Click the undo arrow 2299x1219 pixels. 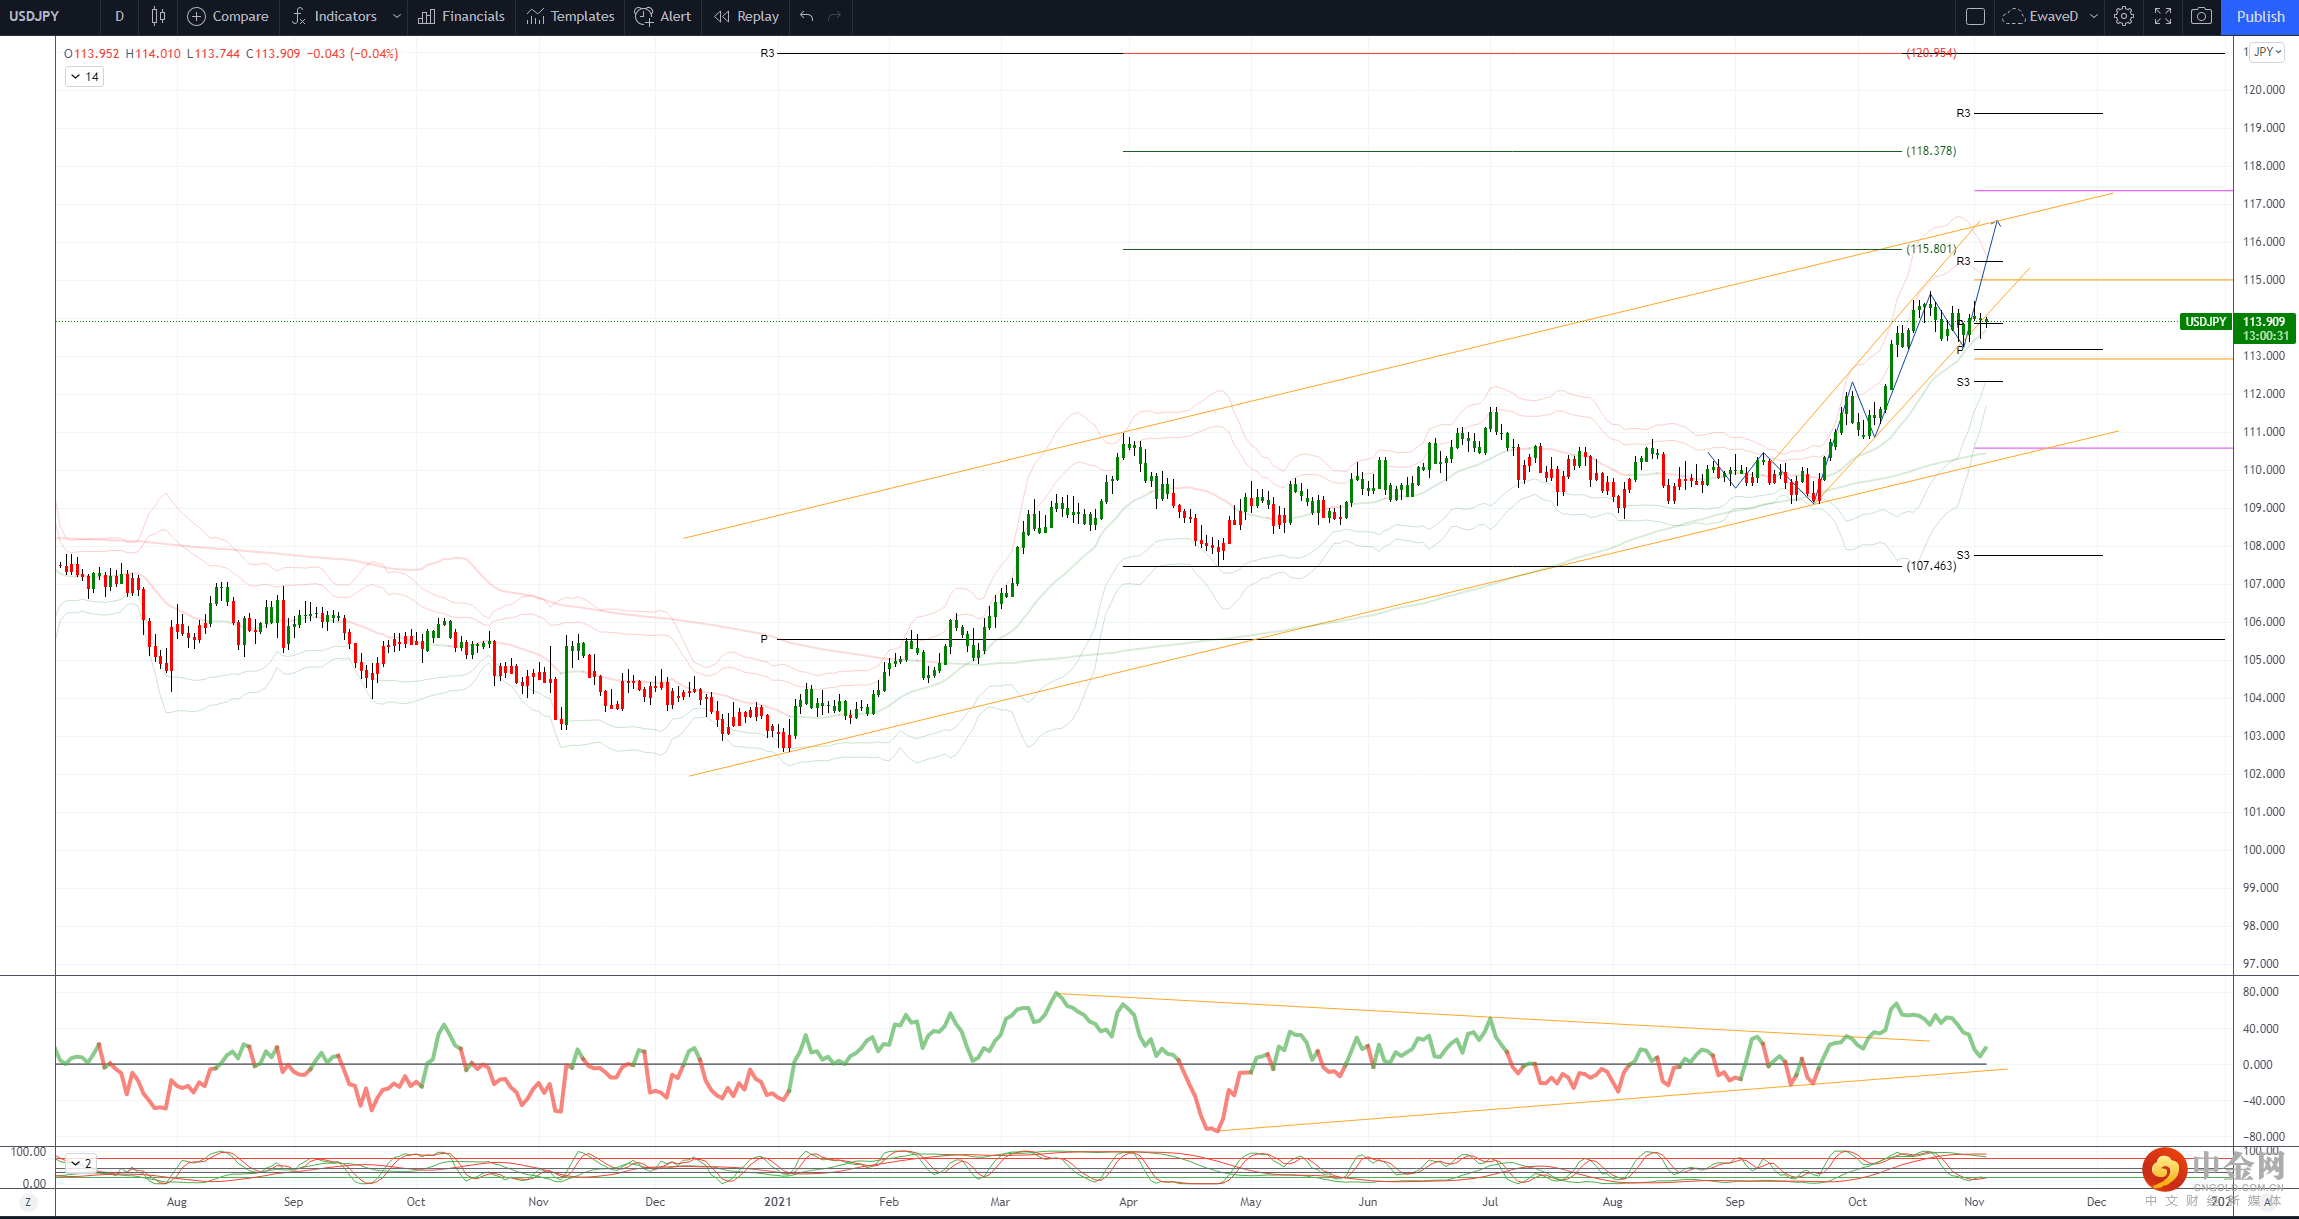(807, 16)
